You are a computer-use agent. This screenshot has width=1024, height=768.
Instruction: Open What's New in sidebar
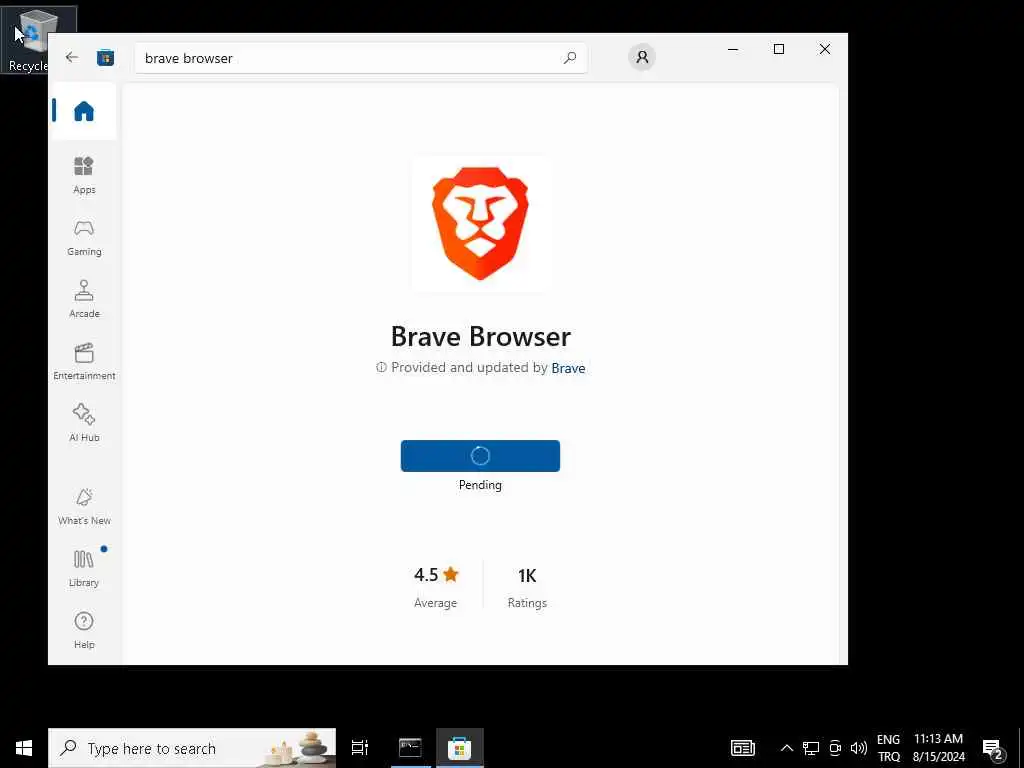84,507
